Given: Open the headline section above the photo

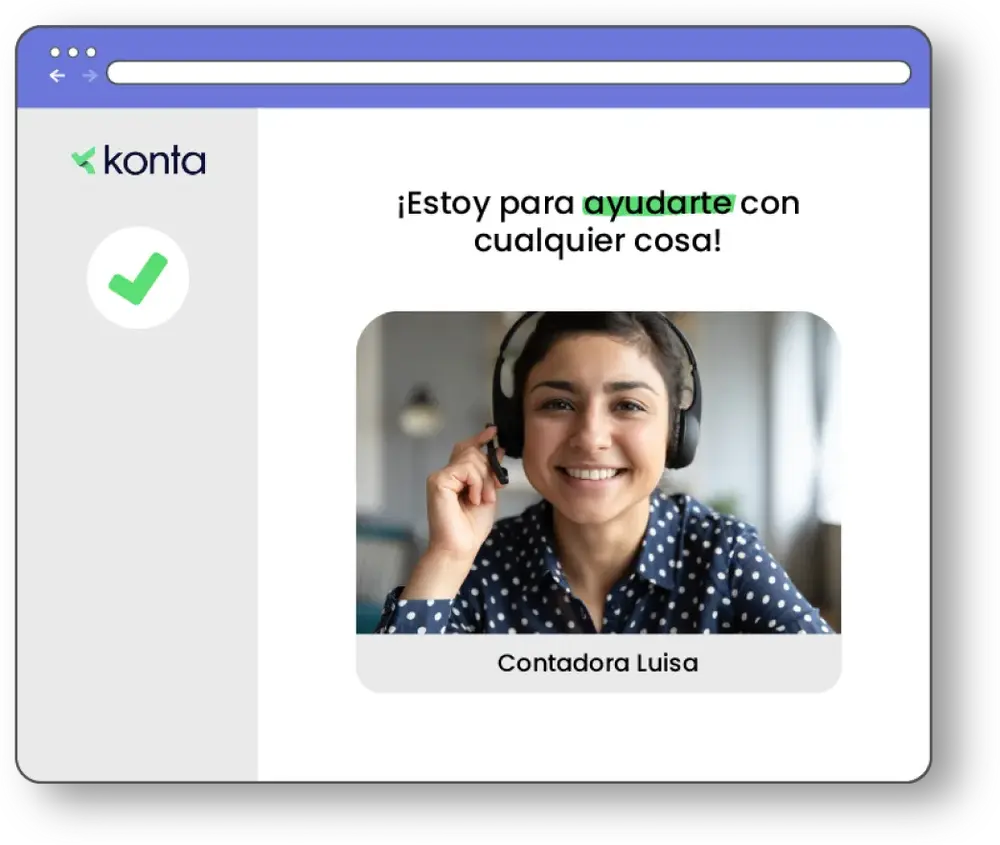Looking at the screenshot, I should (x=598, y=220).
